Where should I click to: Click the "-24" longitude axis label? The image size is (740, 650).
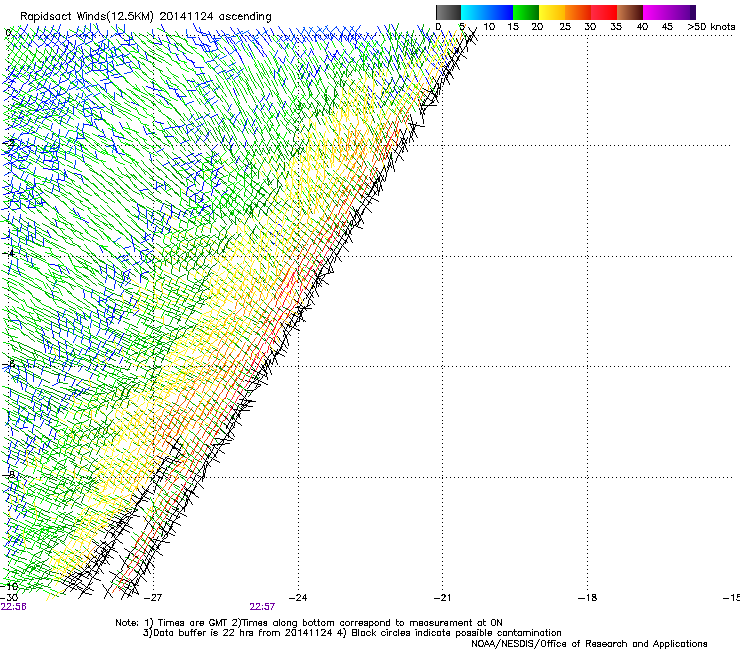tap(298, 598)
